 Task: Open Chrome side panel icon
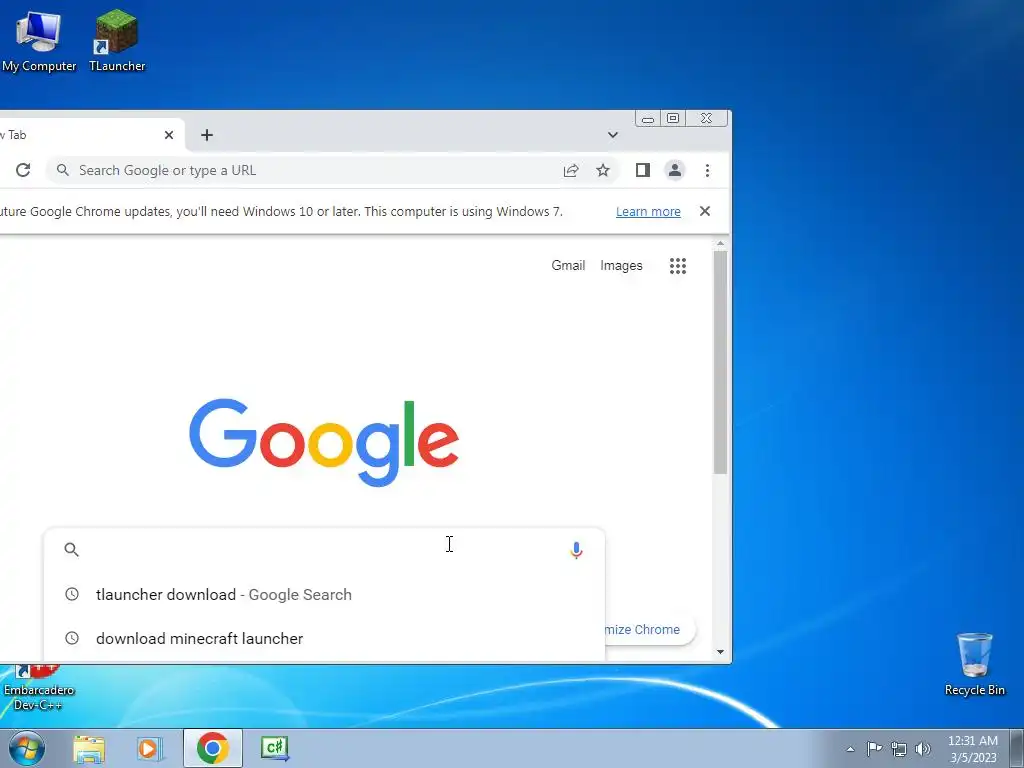(x=643, y=170)
